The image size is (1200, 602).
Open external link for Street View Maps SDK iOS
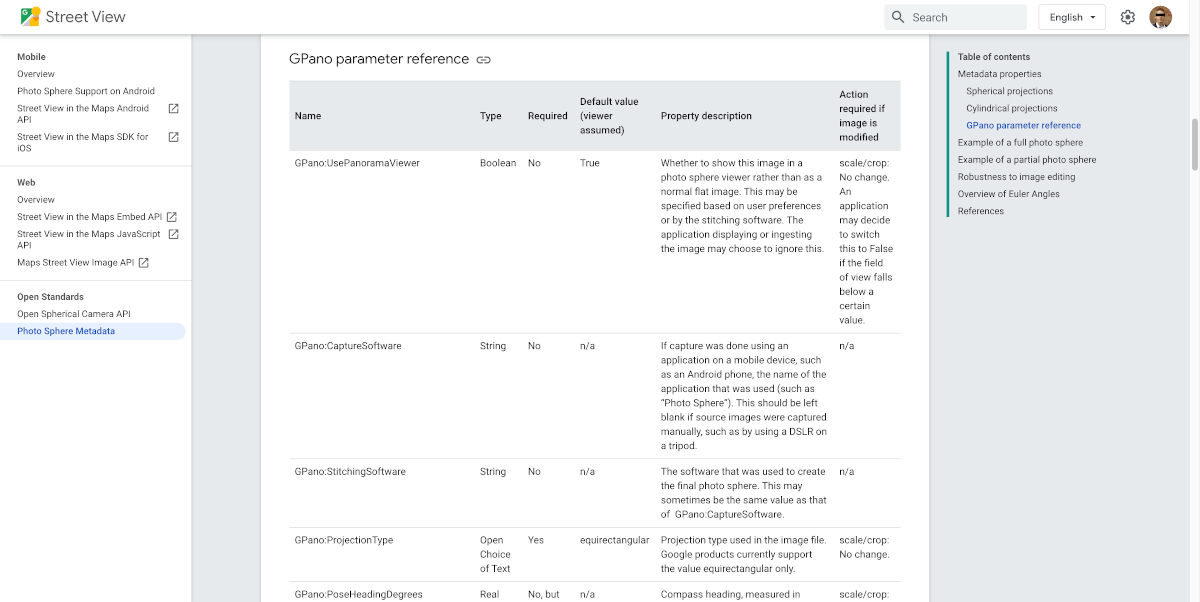(172, 137)
